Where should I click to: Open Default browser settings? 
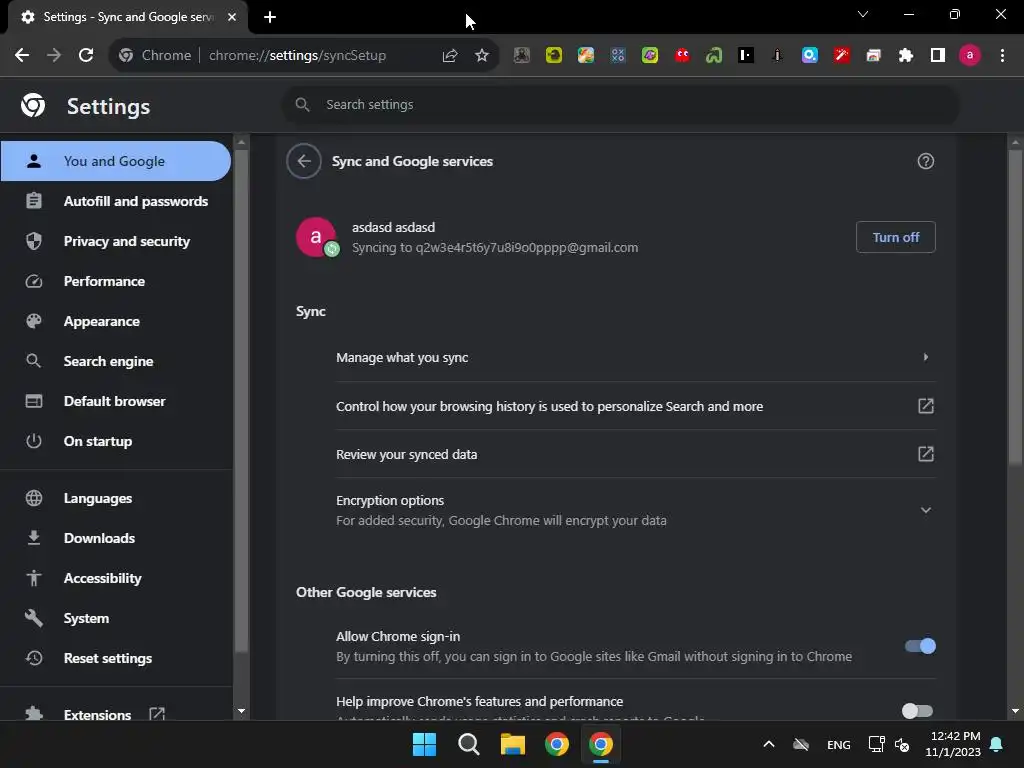click(116, 401)
